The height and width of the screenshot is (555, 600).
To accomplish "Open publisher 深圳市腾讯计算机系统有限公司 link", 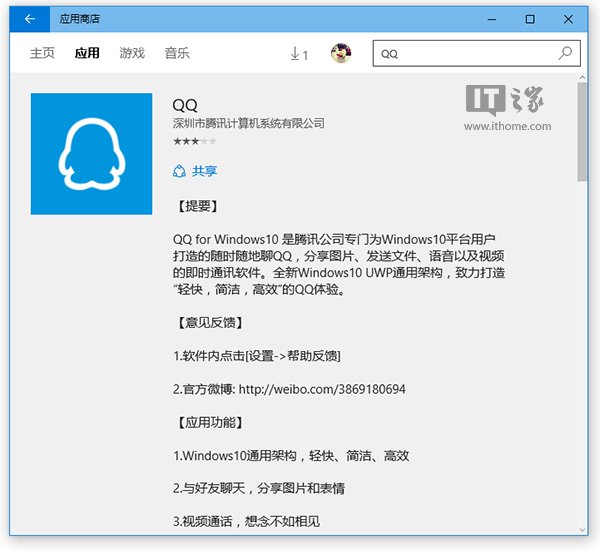I will click(x=248, y=123).
